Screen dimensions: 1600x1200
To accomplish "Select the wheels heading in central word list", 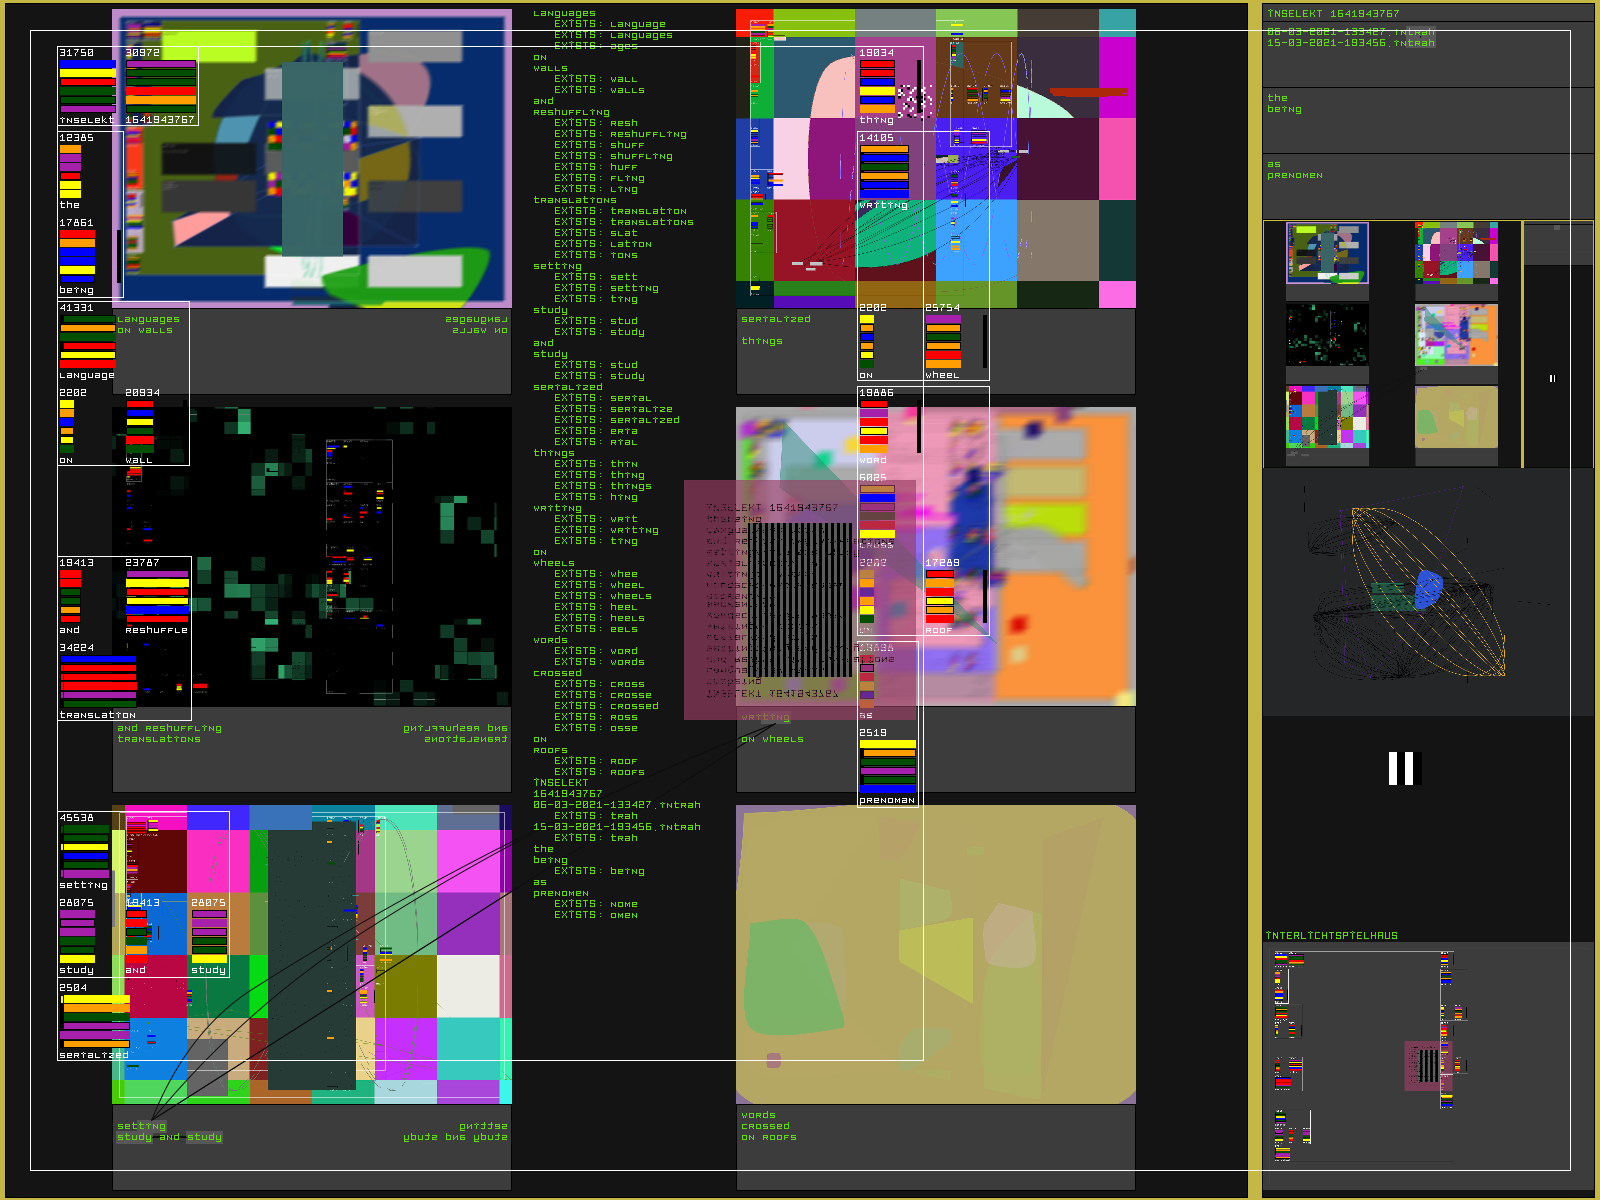I will pos(554,563).
